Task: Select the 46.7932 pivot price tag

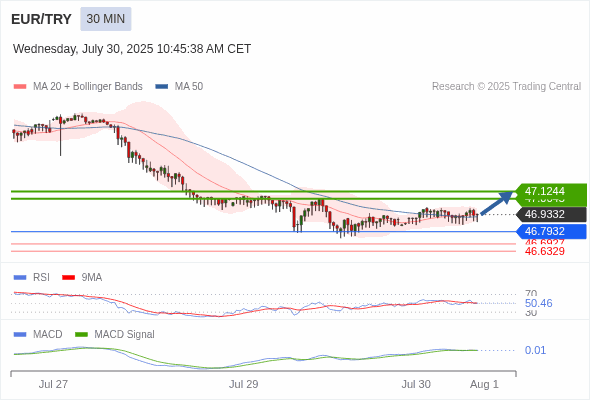Action: click(x=551, y=231)
